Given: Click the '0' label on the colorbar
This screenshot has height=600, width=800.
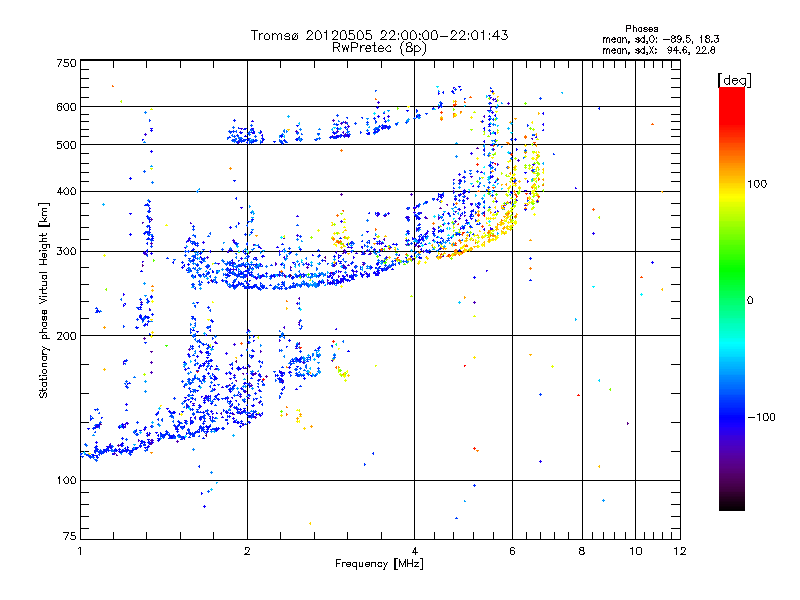Looking at the screenshot, I should click(x=750, y=301).
